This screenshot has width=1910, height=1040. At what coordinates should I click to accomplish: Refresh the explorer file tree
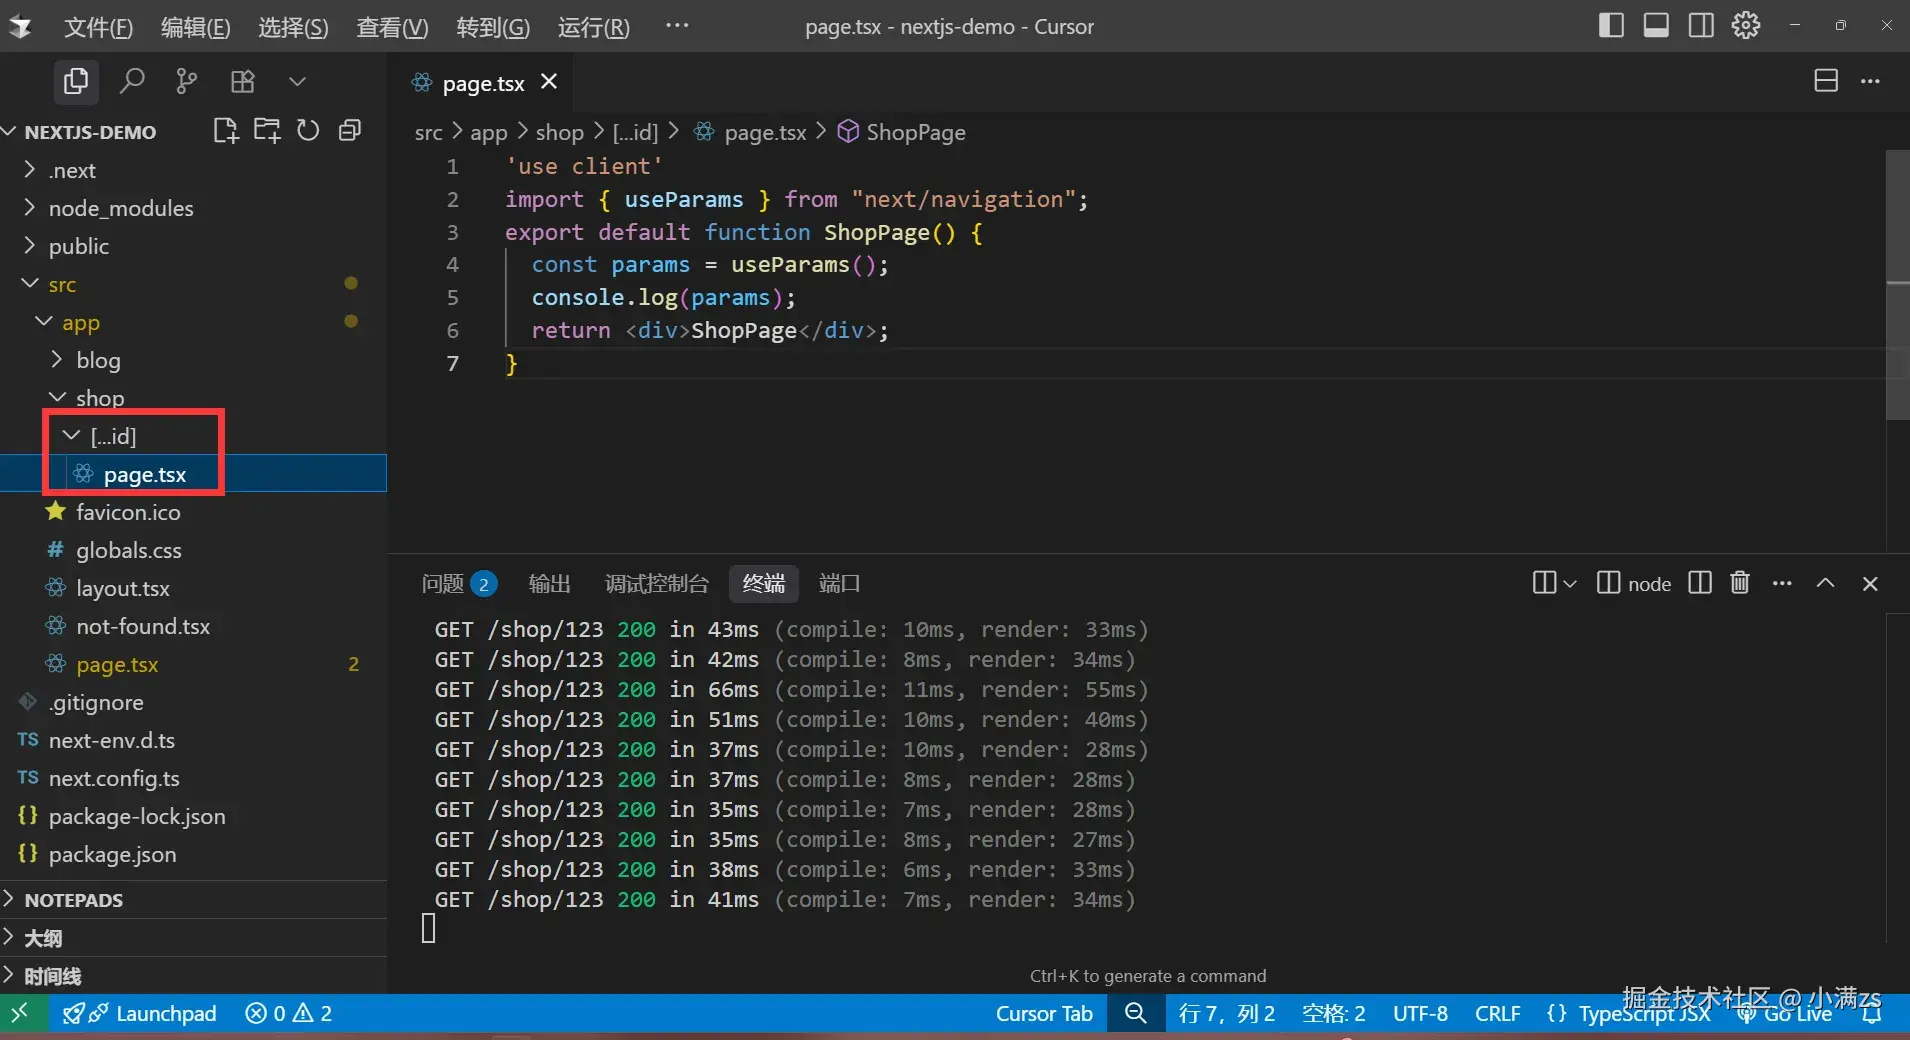coord(308,131)
